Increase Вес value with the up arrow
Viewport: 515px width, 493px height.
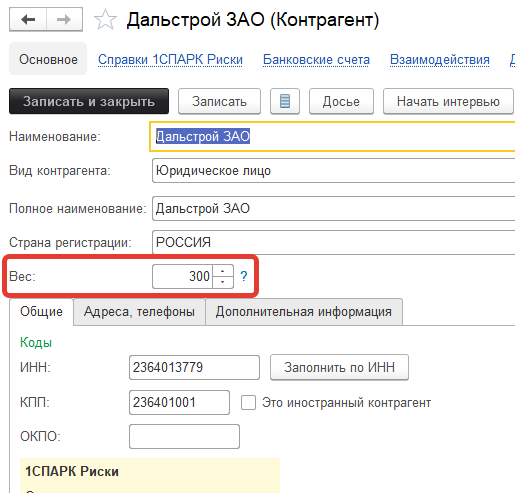tap(222, 271)
